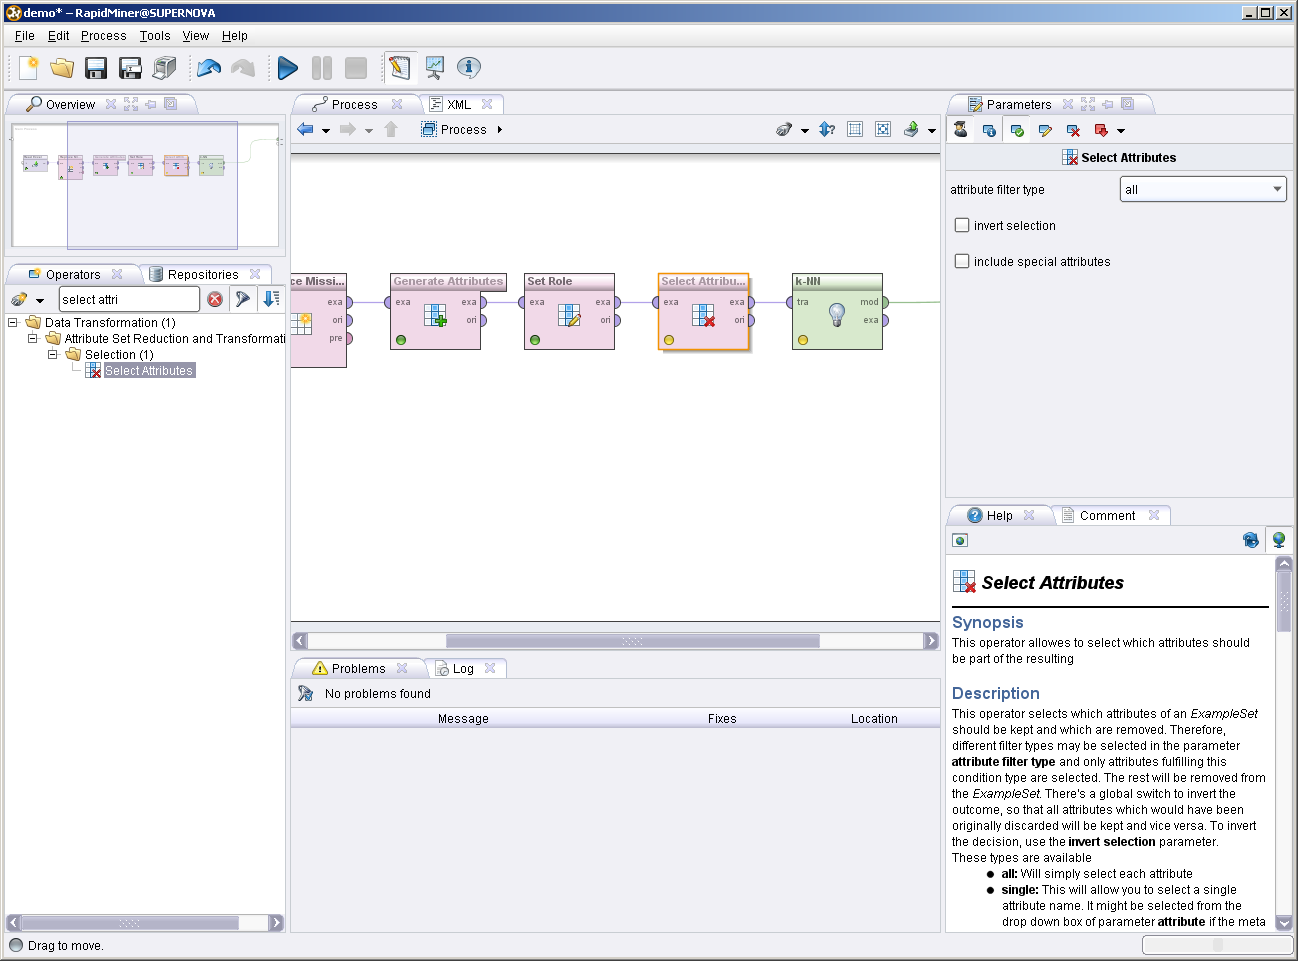1298x961 pixels.
Task: Toggle sort operators arrow button
Action: [271, 299]
